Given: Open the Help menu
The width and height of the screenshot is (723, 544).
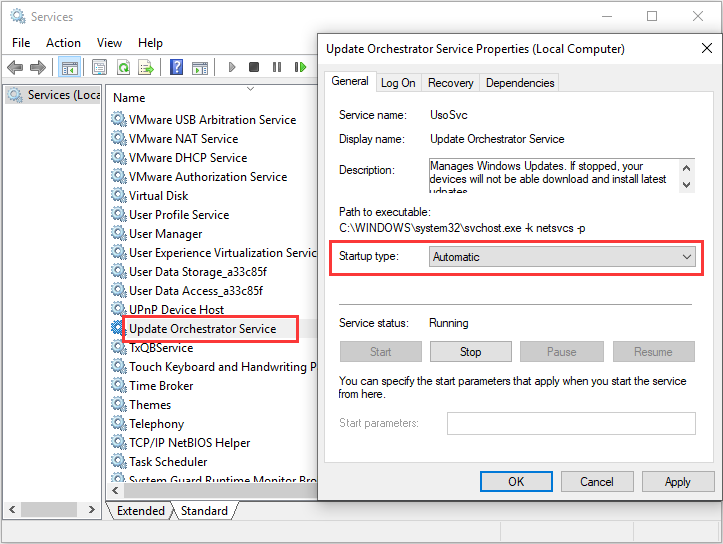Looking at the screenshot, I should click(x=150, y=43).
